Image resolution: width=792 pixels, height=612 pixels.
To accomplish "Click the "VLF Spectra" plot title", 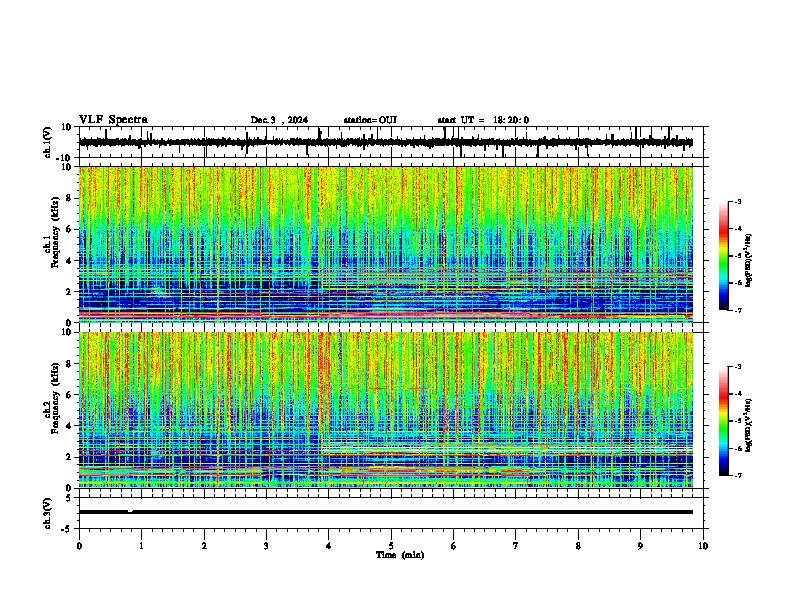I will point(113,120).
